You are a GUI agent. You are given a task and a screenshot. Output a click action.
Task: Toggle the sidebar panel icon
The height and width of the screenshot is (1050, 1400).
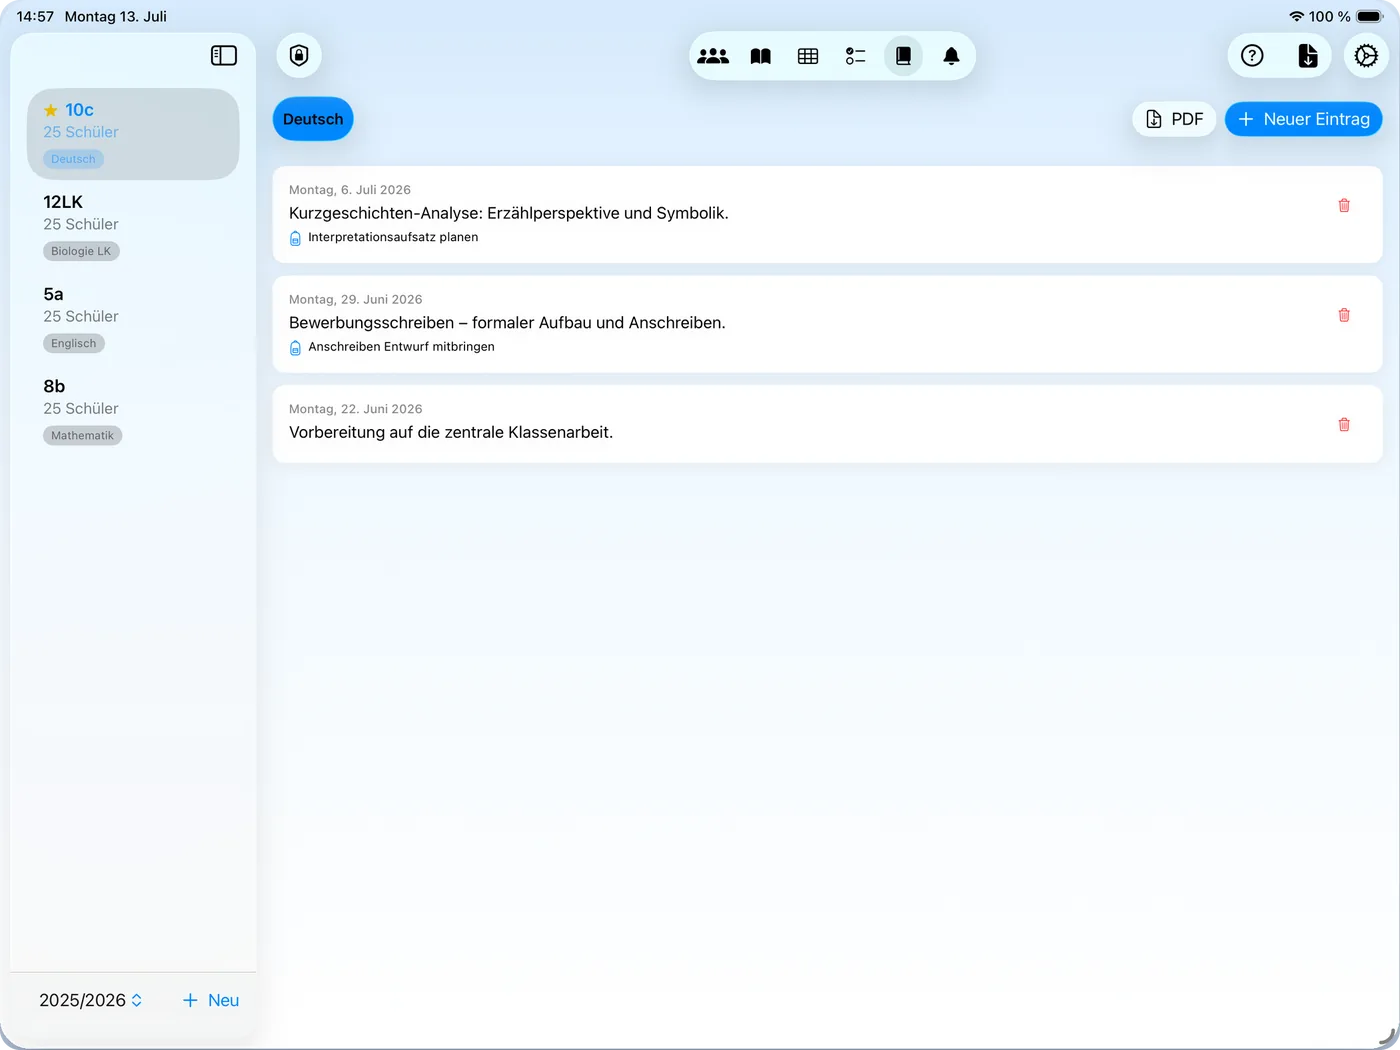point(224,56)
